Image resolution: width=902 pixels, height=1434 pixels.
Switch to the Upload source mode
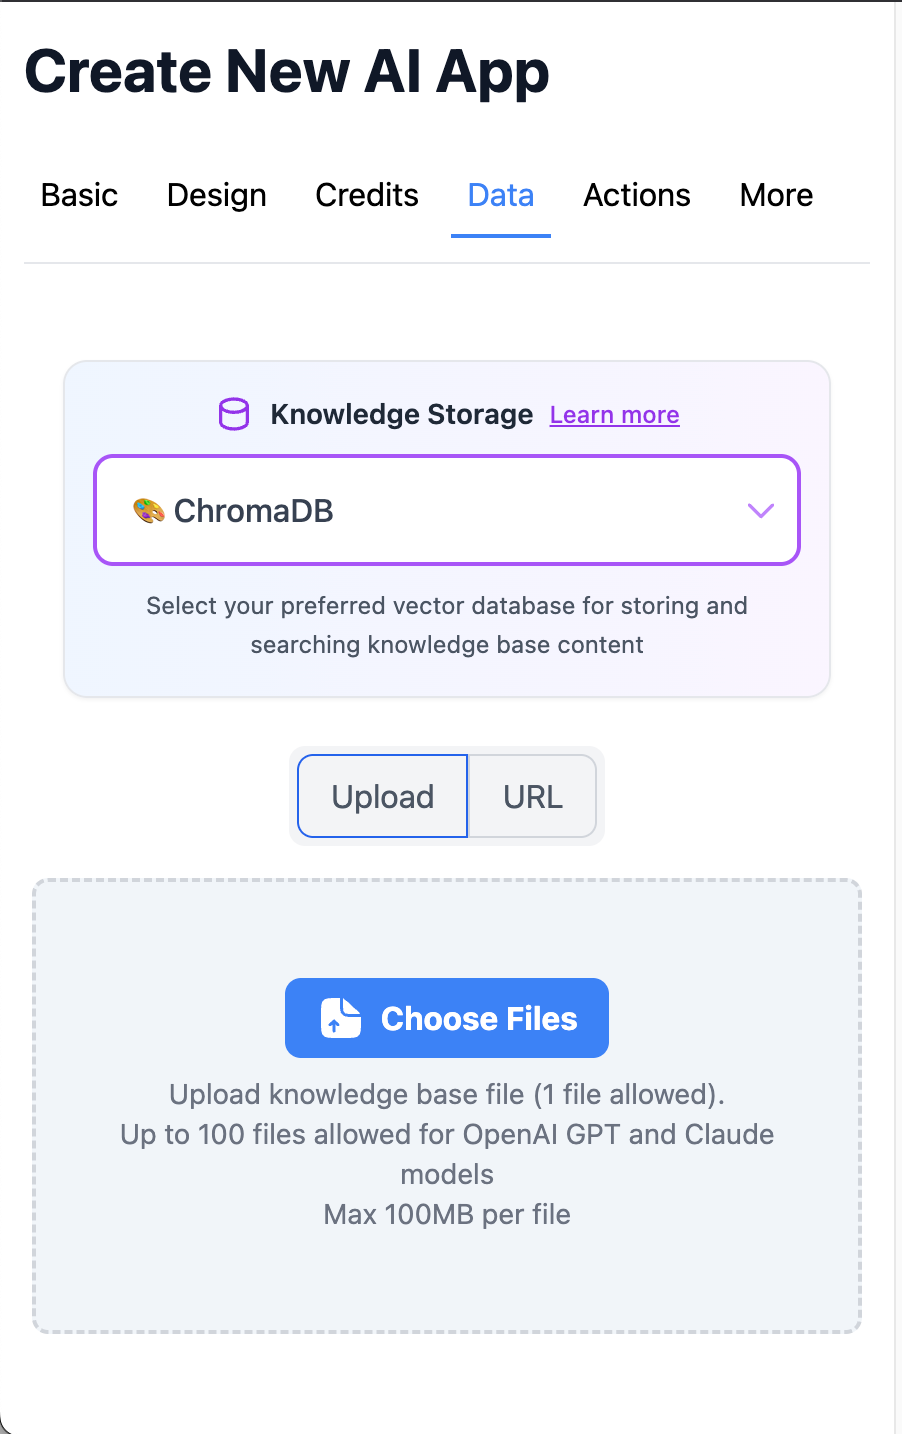[383, 797]
